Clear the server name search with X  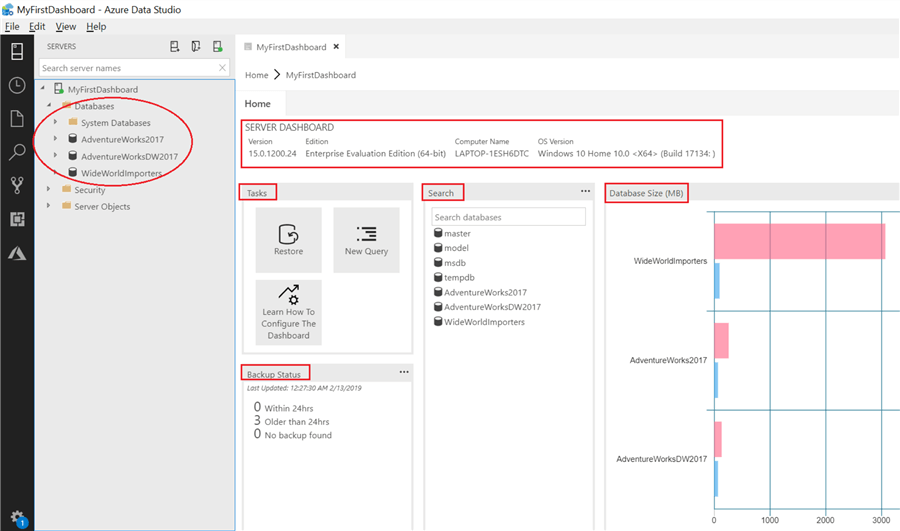click(222, 68)
